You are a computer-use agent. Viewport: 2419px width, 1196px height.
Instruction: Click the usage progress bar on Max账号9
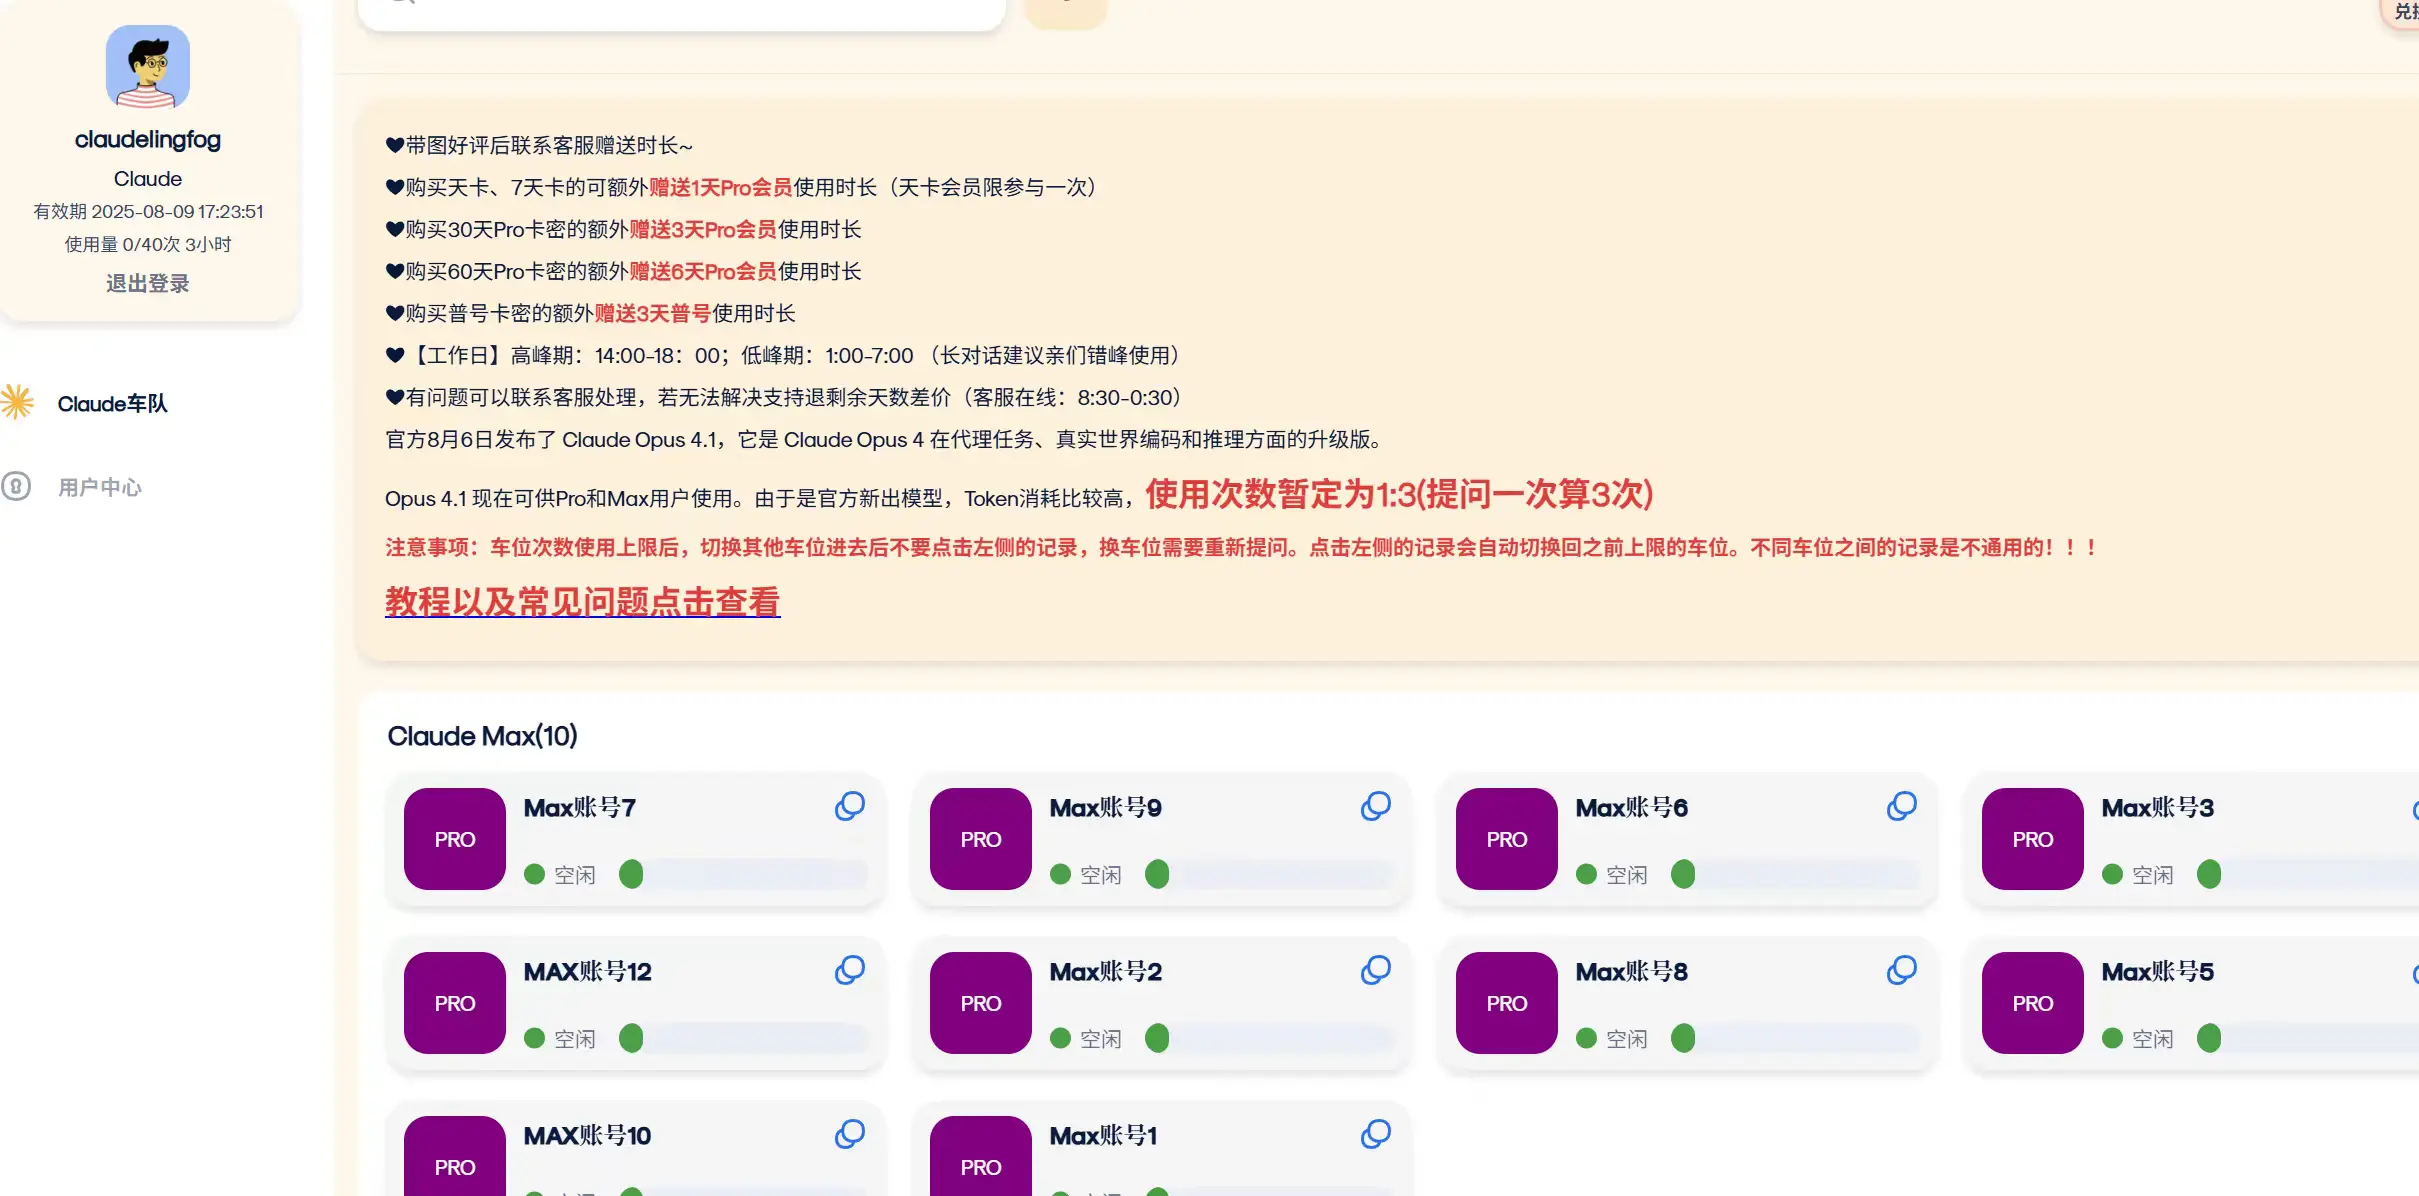(1270, 875)
